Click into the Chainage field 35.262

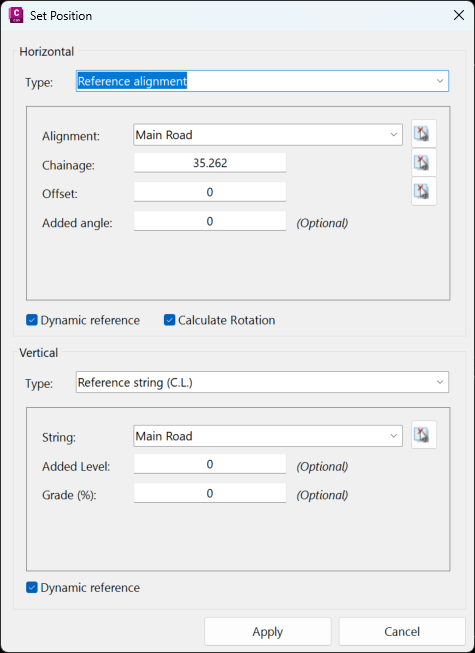coord(210,162)
